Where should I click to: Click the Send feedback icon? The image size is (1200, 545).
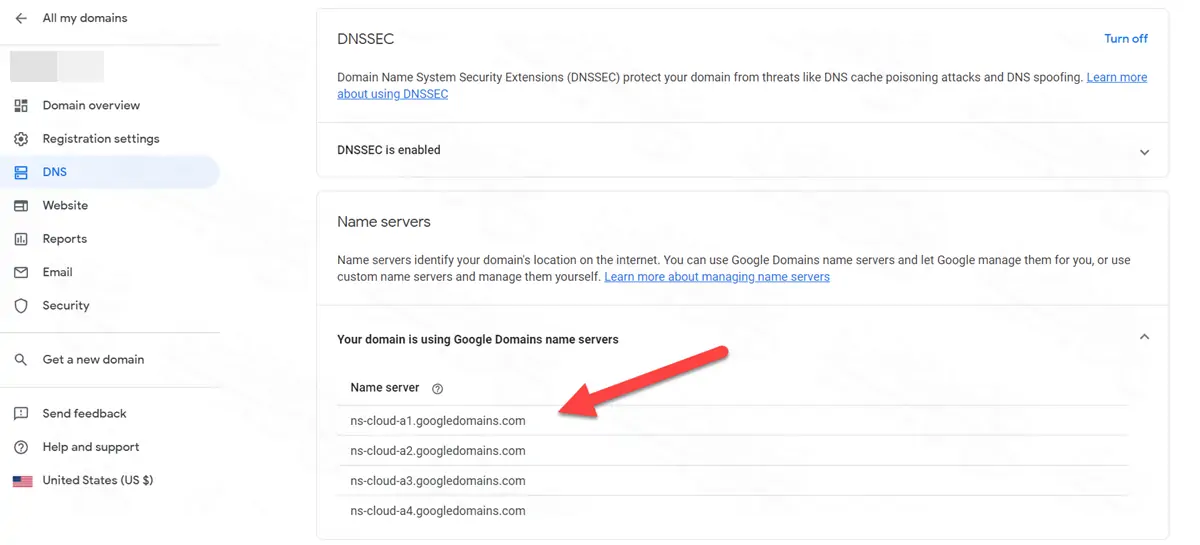21,414
